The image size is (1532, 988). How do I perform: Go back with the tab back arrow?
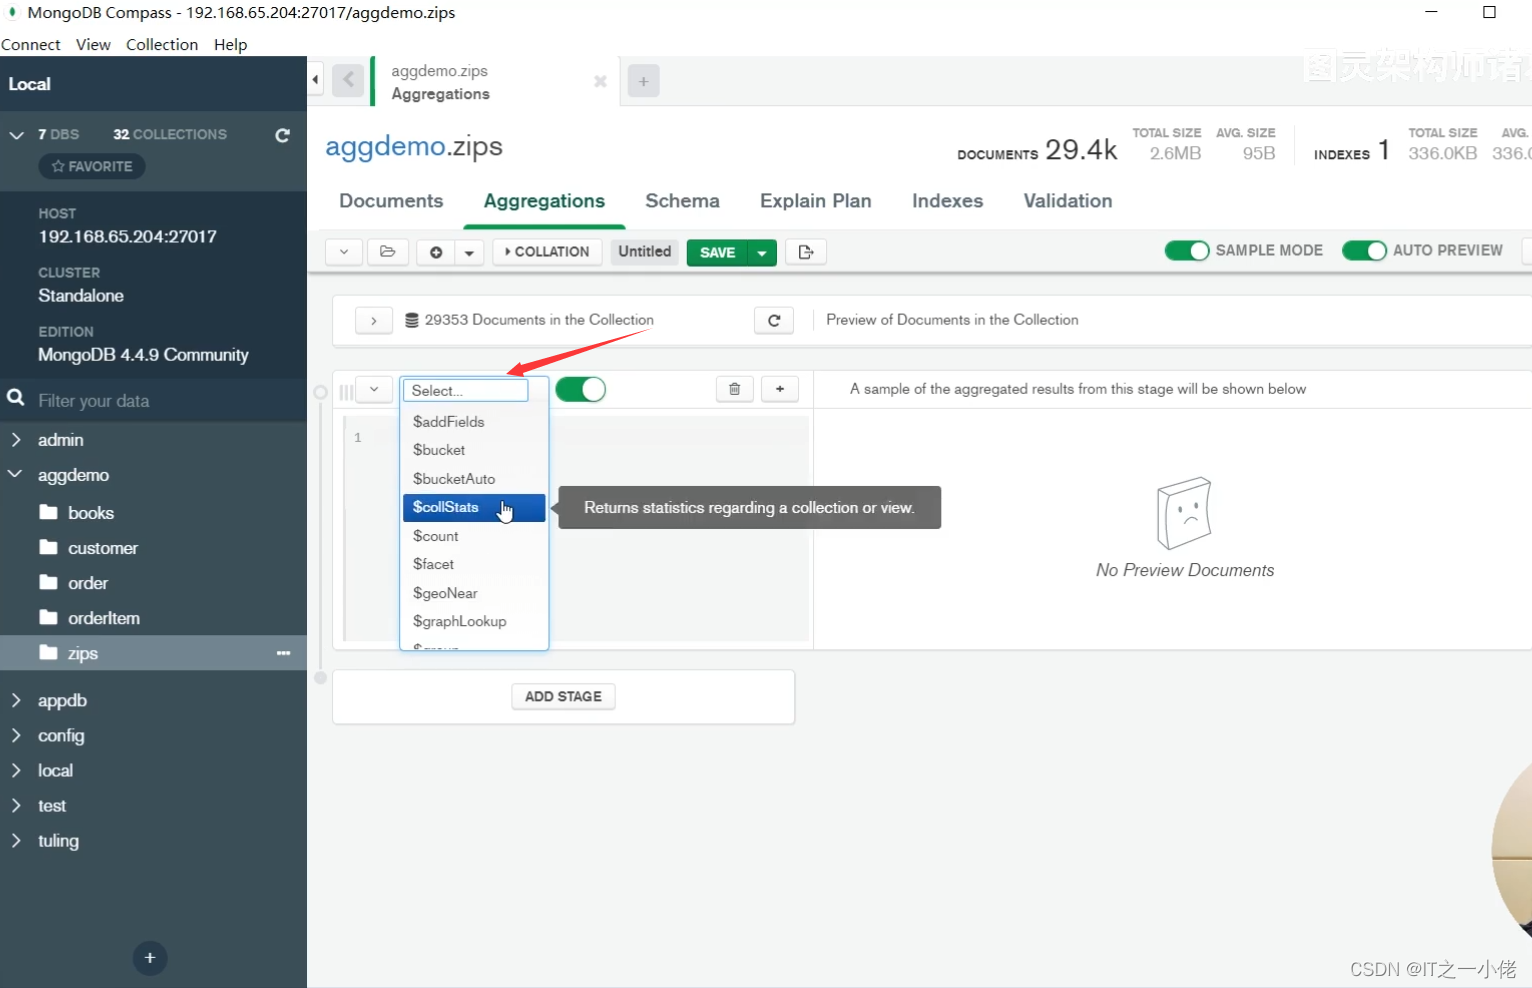[x=348, y=80]
